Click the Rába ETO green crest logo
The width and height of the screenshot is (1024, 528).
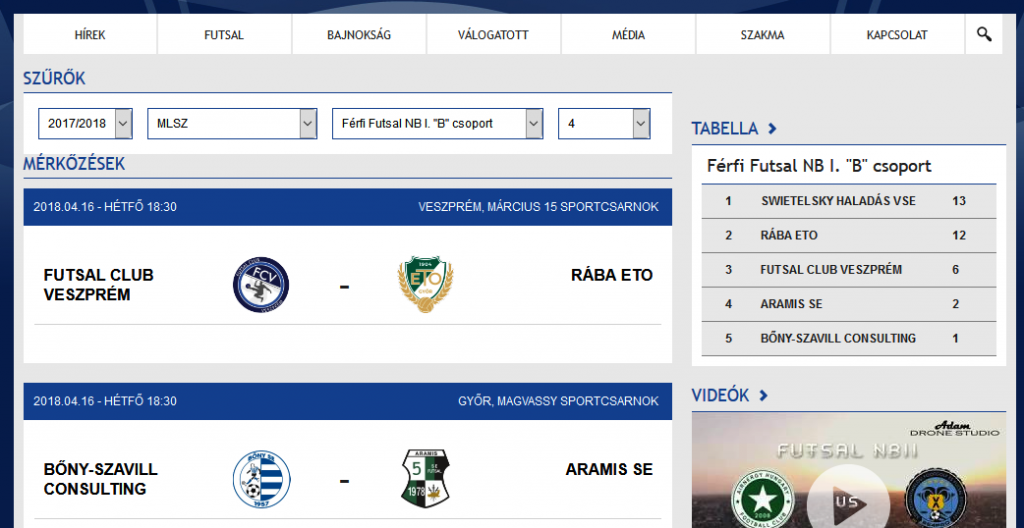(x=425, y=284)
